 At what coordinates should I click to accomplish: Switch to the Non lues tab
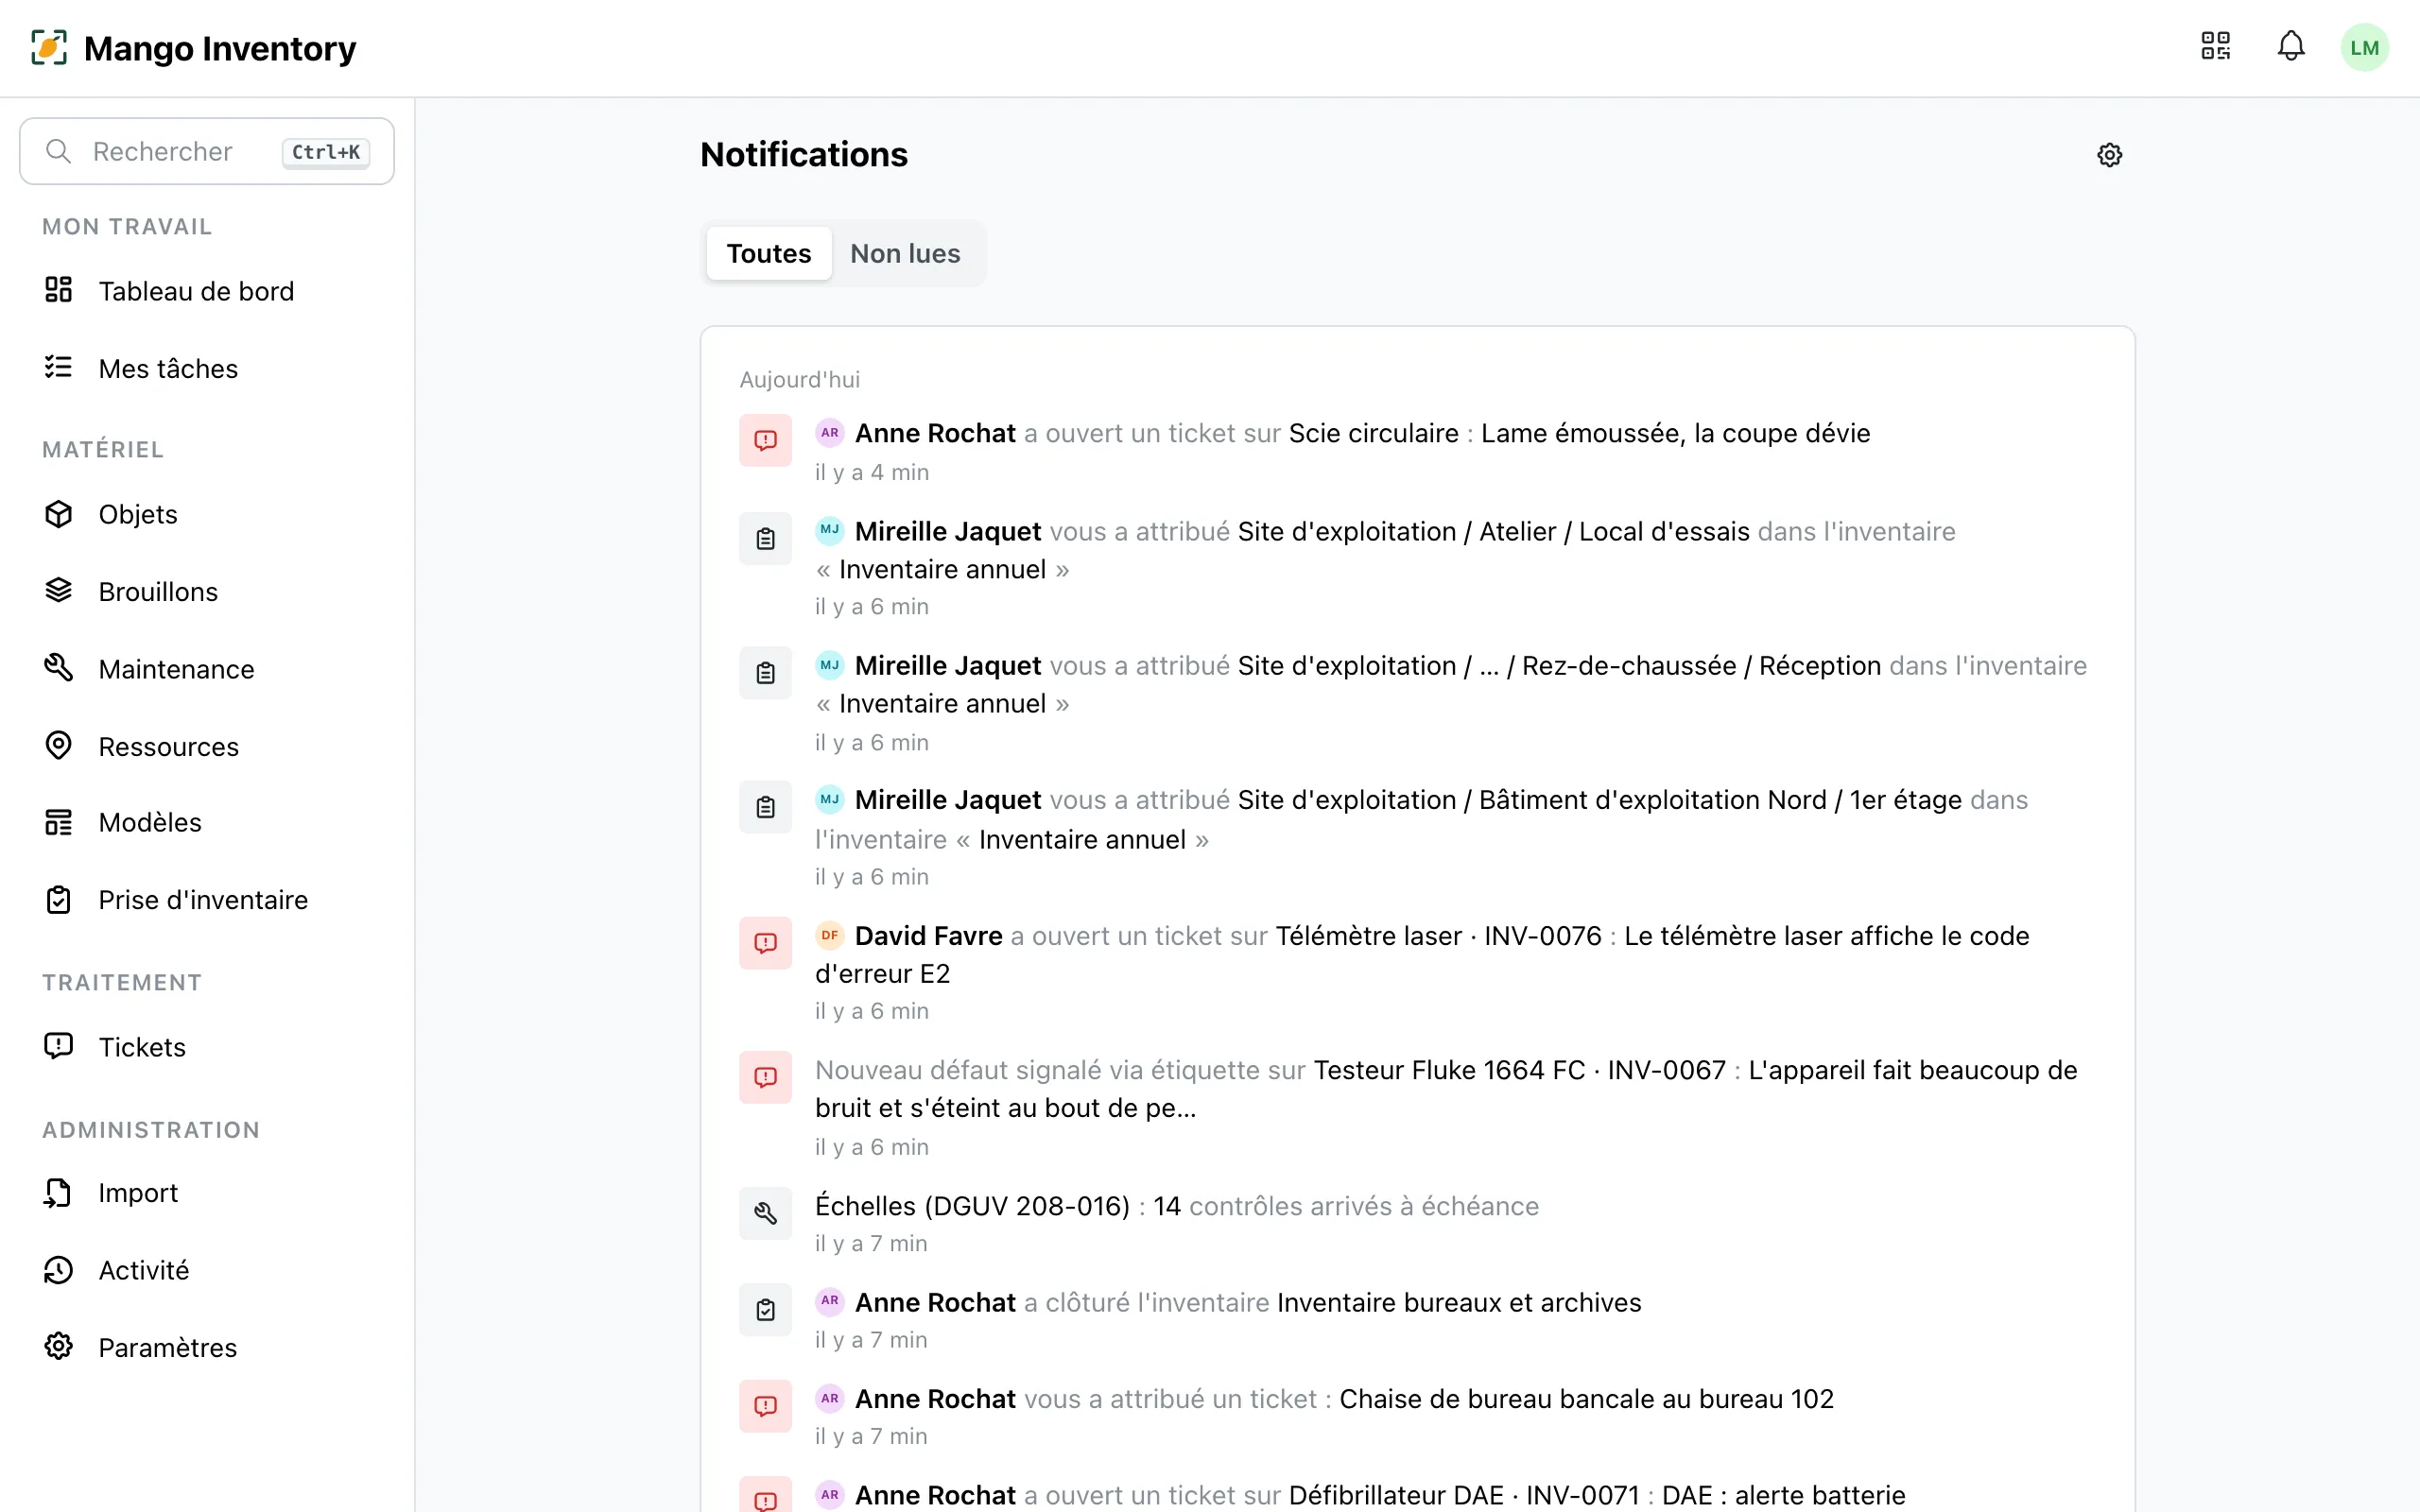[905, 253]
